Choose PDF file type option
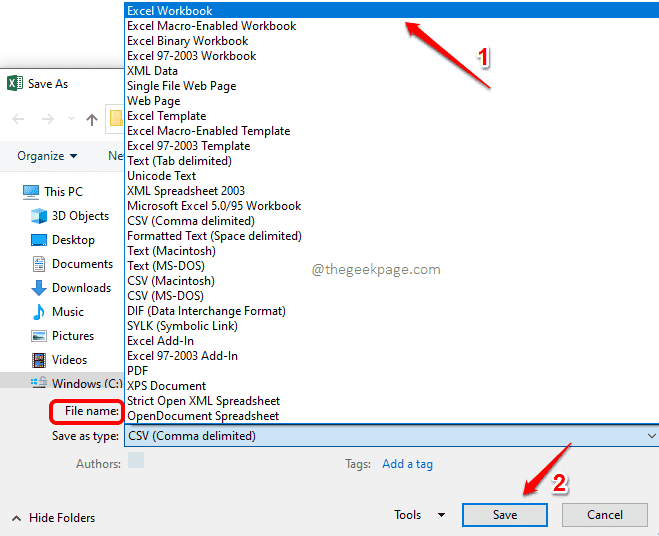The image size is (659, 536). [138, 371]
